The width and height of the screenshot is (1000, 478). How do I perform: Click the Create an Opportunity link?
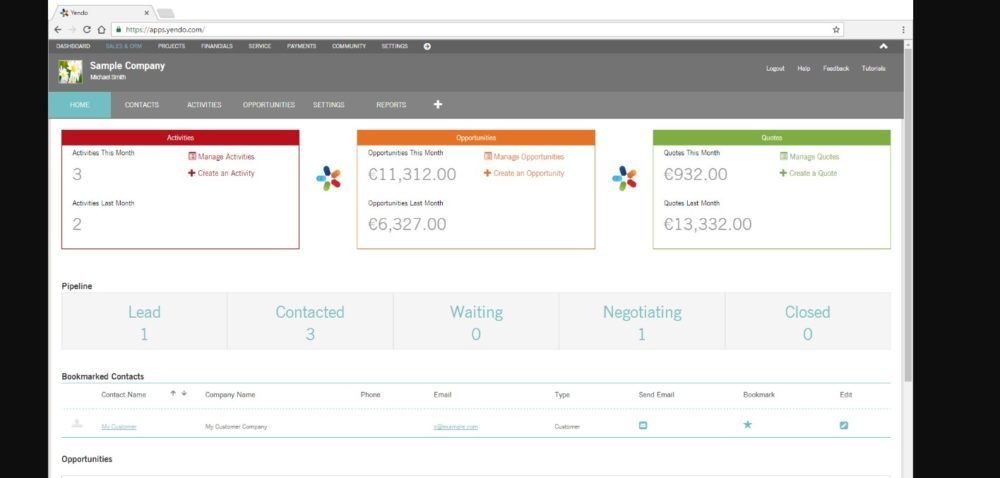(x=528, y=173)
